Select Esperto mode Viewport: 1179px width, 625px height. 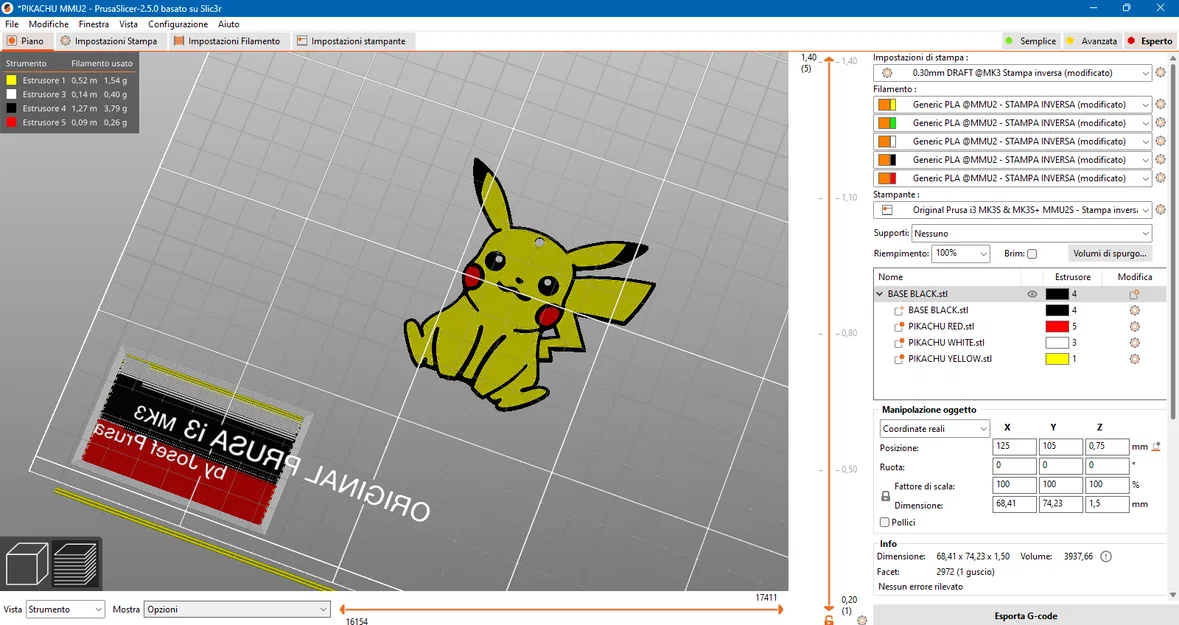[x=1150, y=41]
